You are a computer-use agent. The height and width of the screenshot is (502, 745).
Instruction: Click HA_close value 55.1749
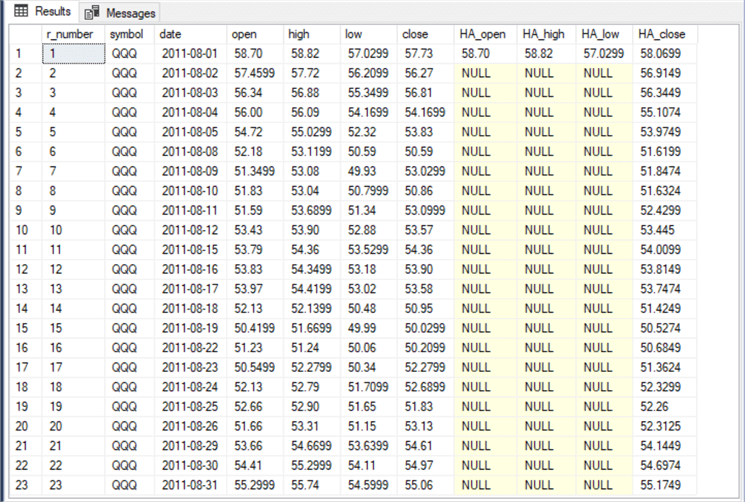(665, 485)
